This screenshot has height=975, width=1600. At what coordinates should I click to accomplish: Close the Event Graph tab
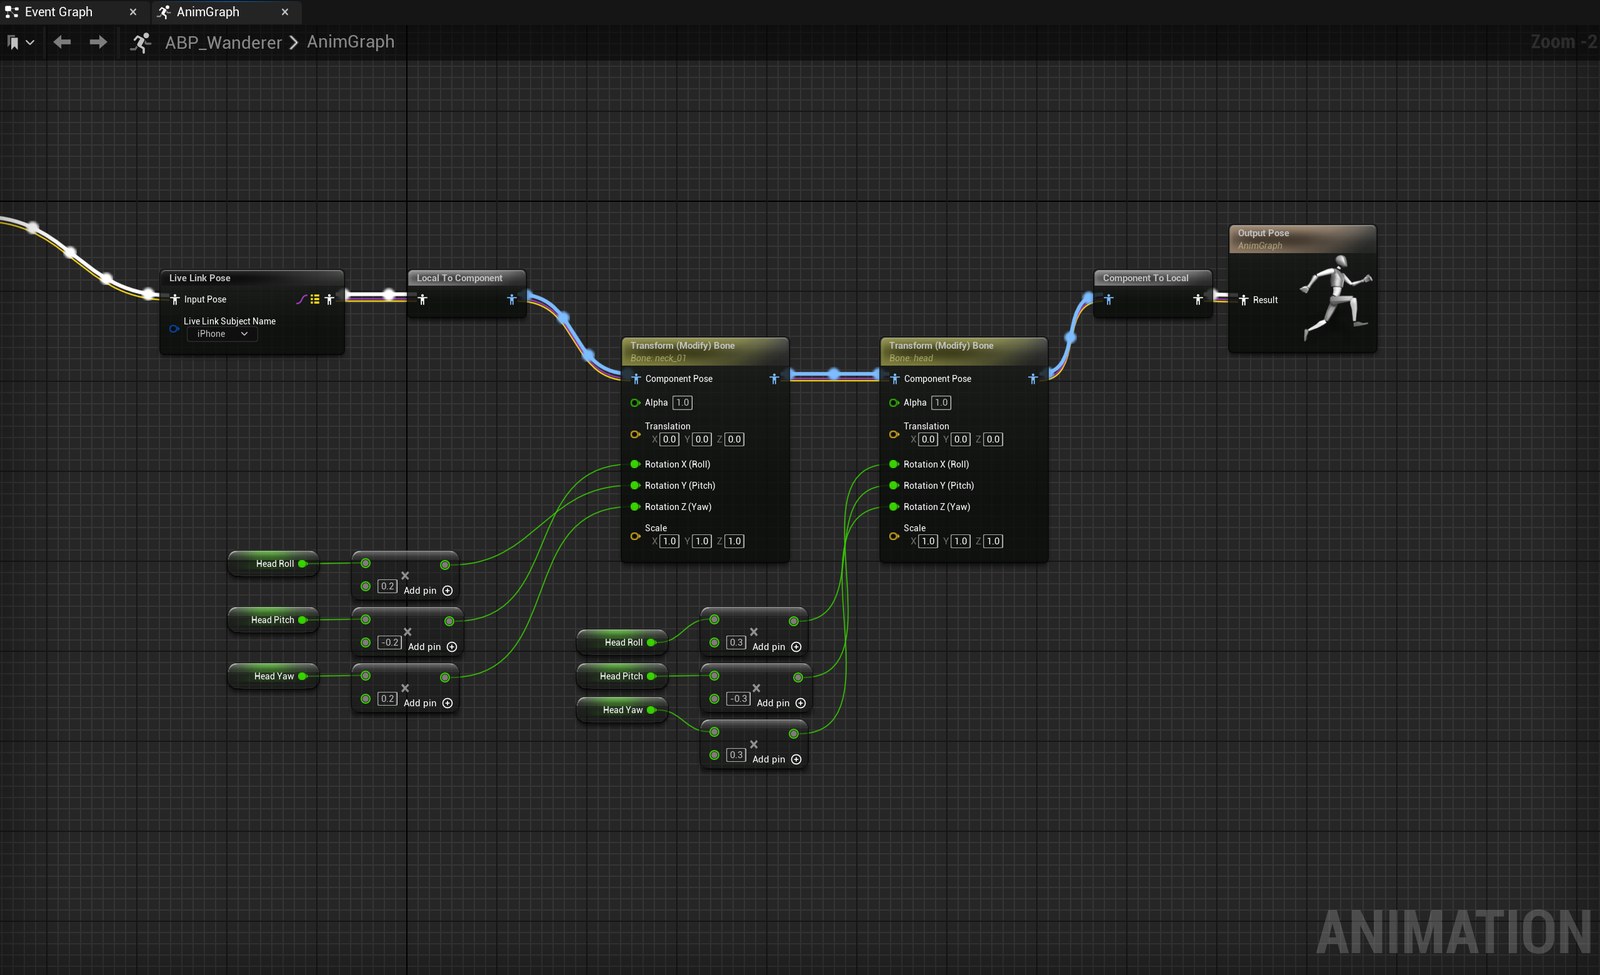[133, 12]
